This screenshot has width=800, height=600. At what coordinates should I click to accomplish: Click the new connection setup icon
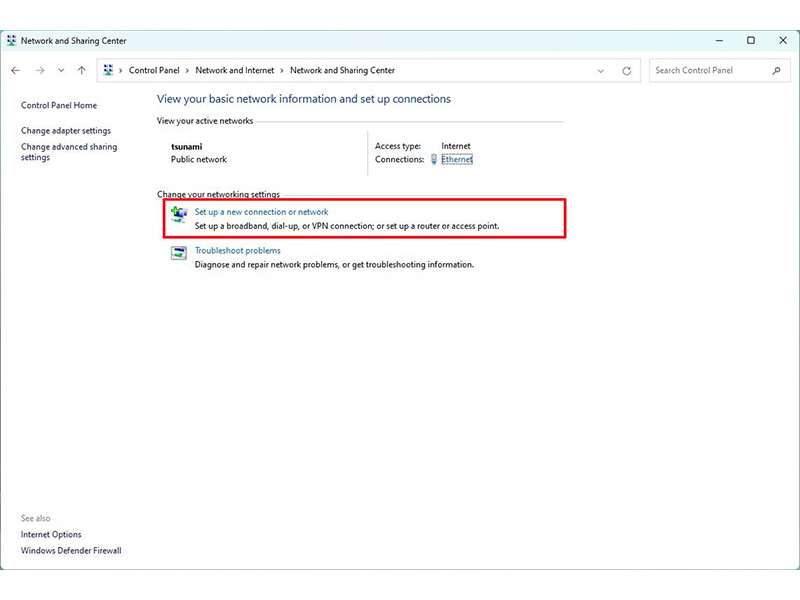(179, 214)
